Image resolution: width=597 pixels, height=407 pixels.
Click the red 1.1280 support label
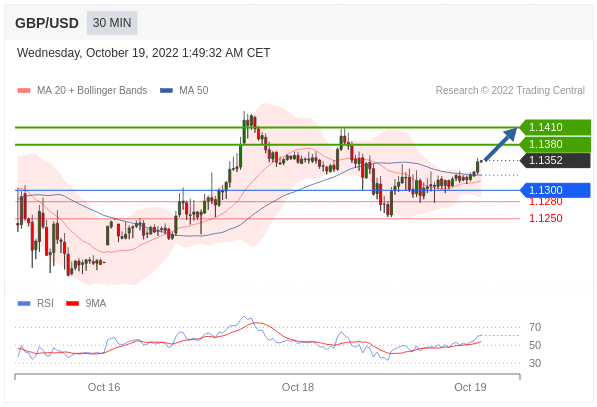pyautogui.click(x=546, y=202)
